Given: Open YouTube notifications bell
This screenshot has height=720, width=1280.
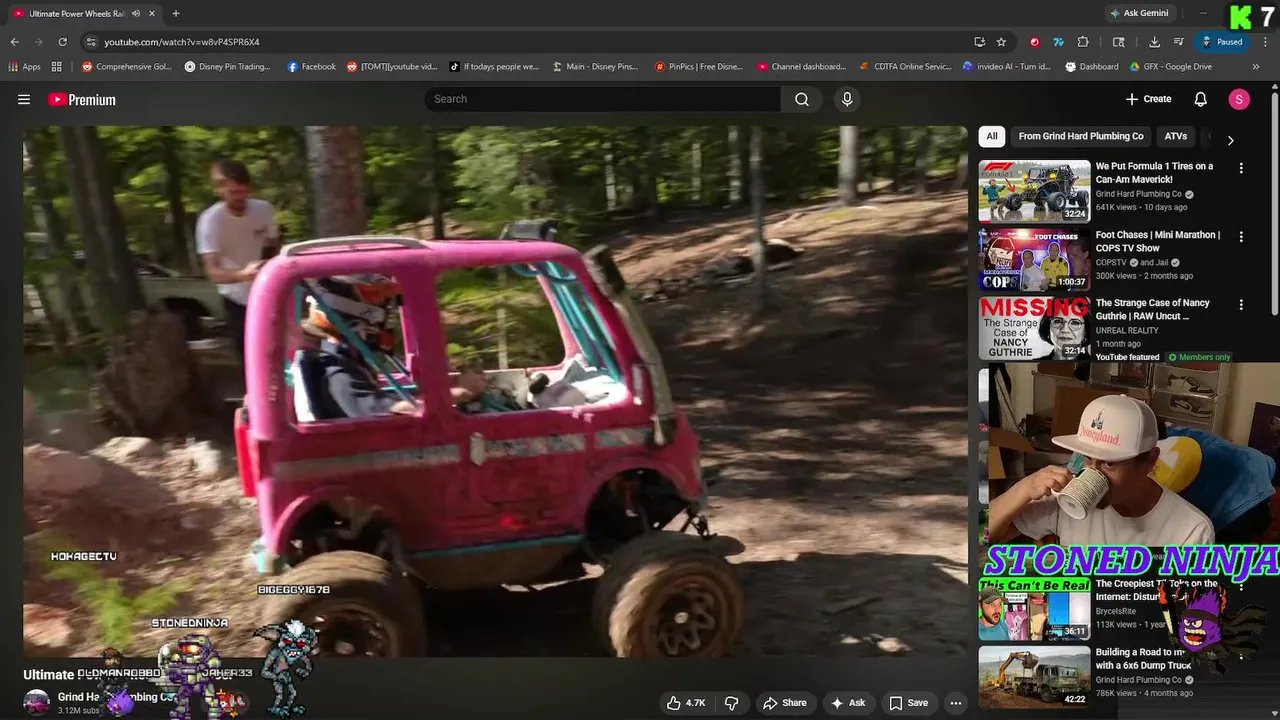Looking at the screenshot, I should click(x=1201, y=99).
